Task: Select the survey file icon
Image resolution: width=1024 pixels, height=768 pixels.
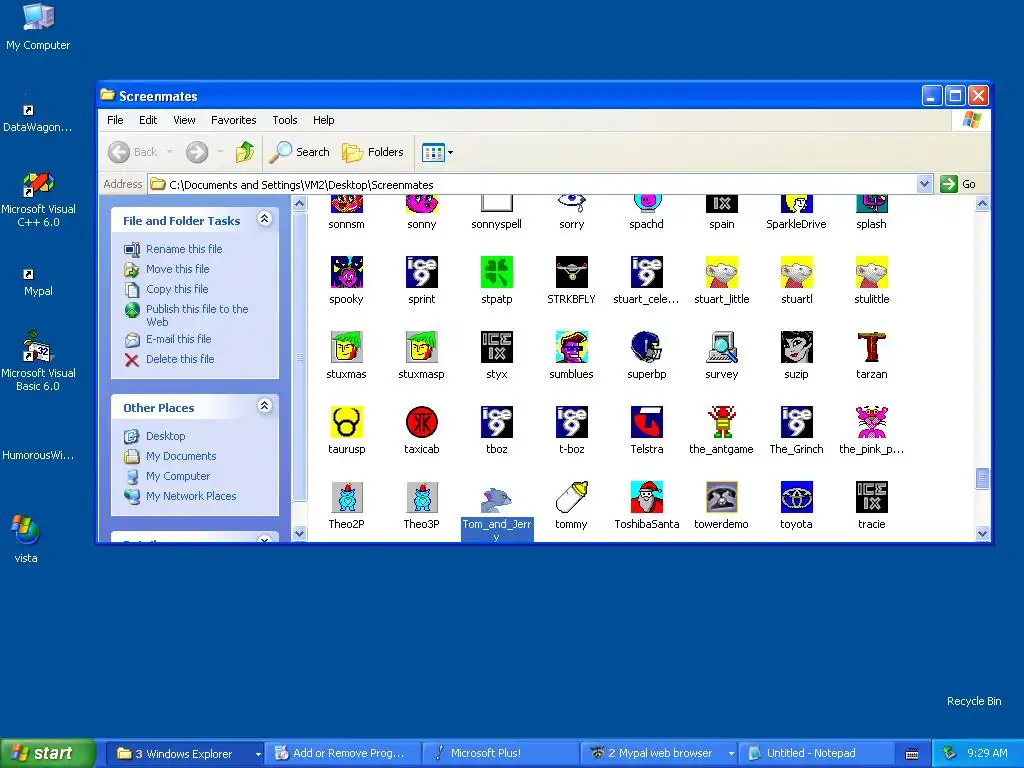Action: pos(722,347)
